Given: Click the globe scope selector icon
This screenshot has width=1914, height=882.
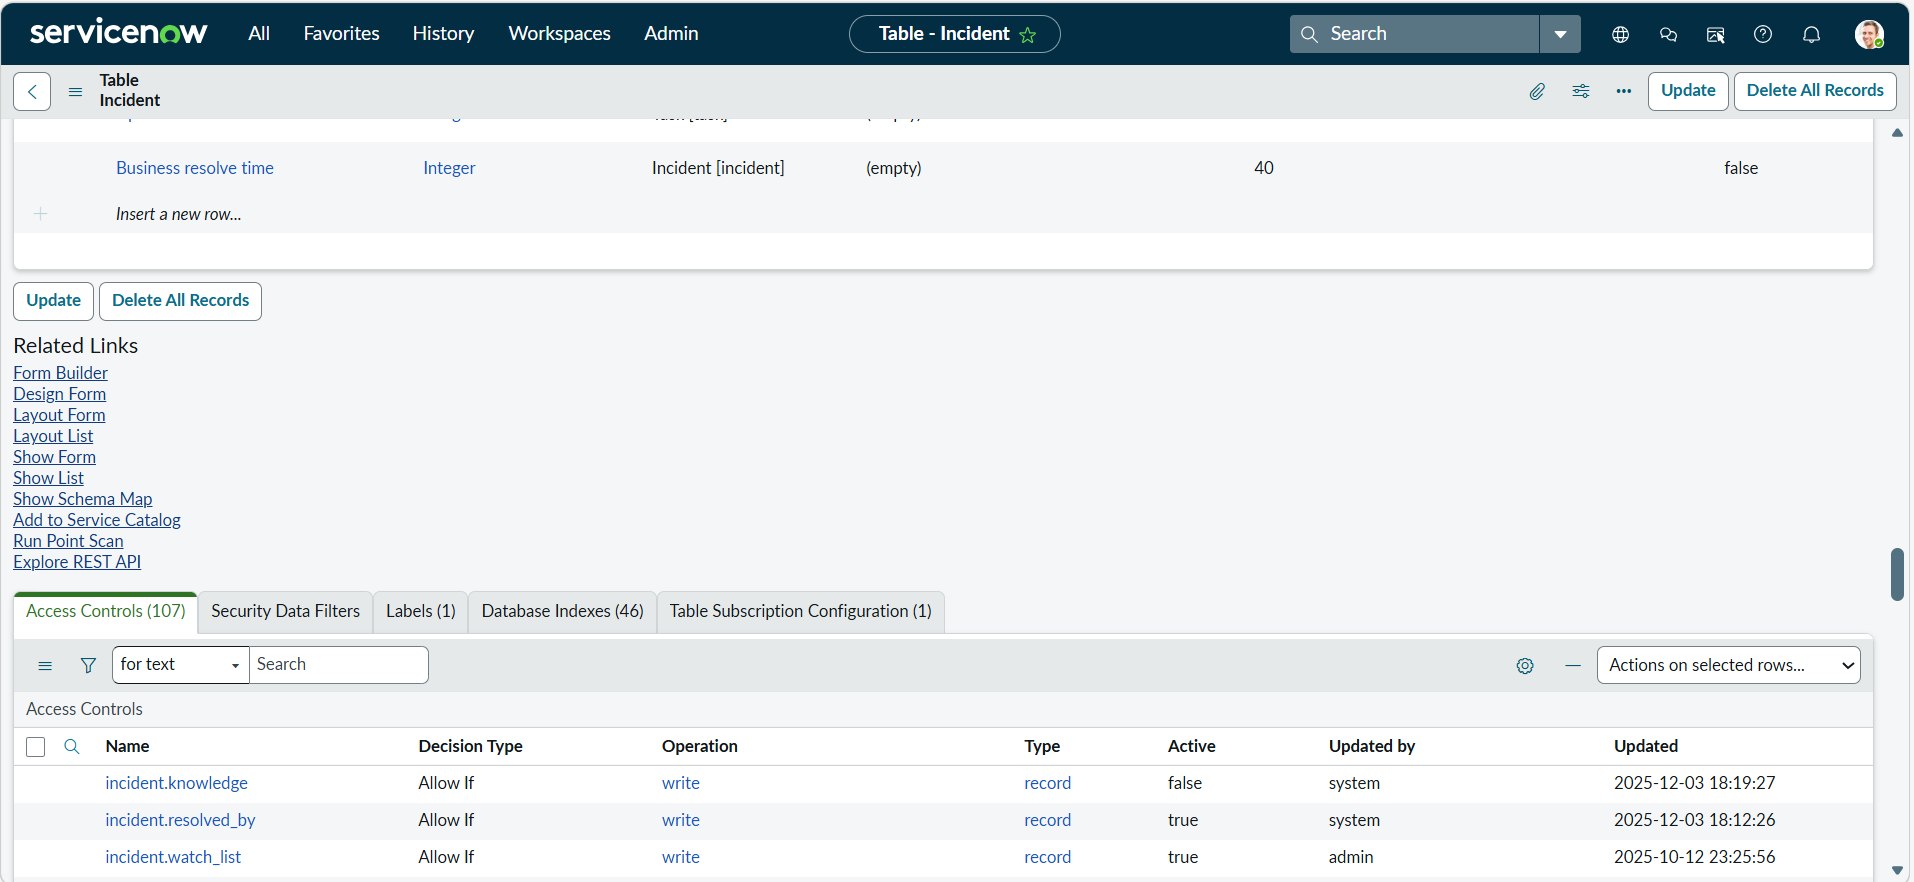Looking at the screenshot, I should [1621, 34].
